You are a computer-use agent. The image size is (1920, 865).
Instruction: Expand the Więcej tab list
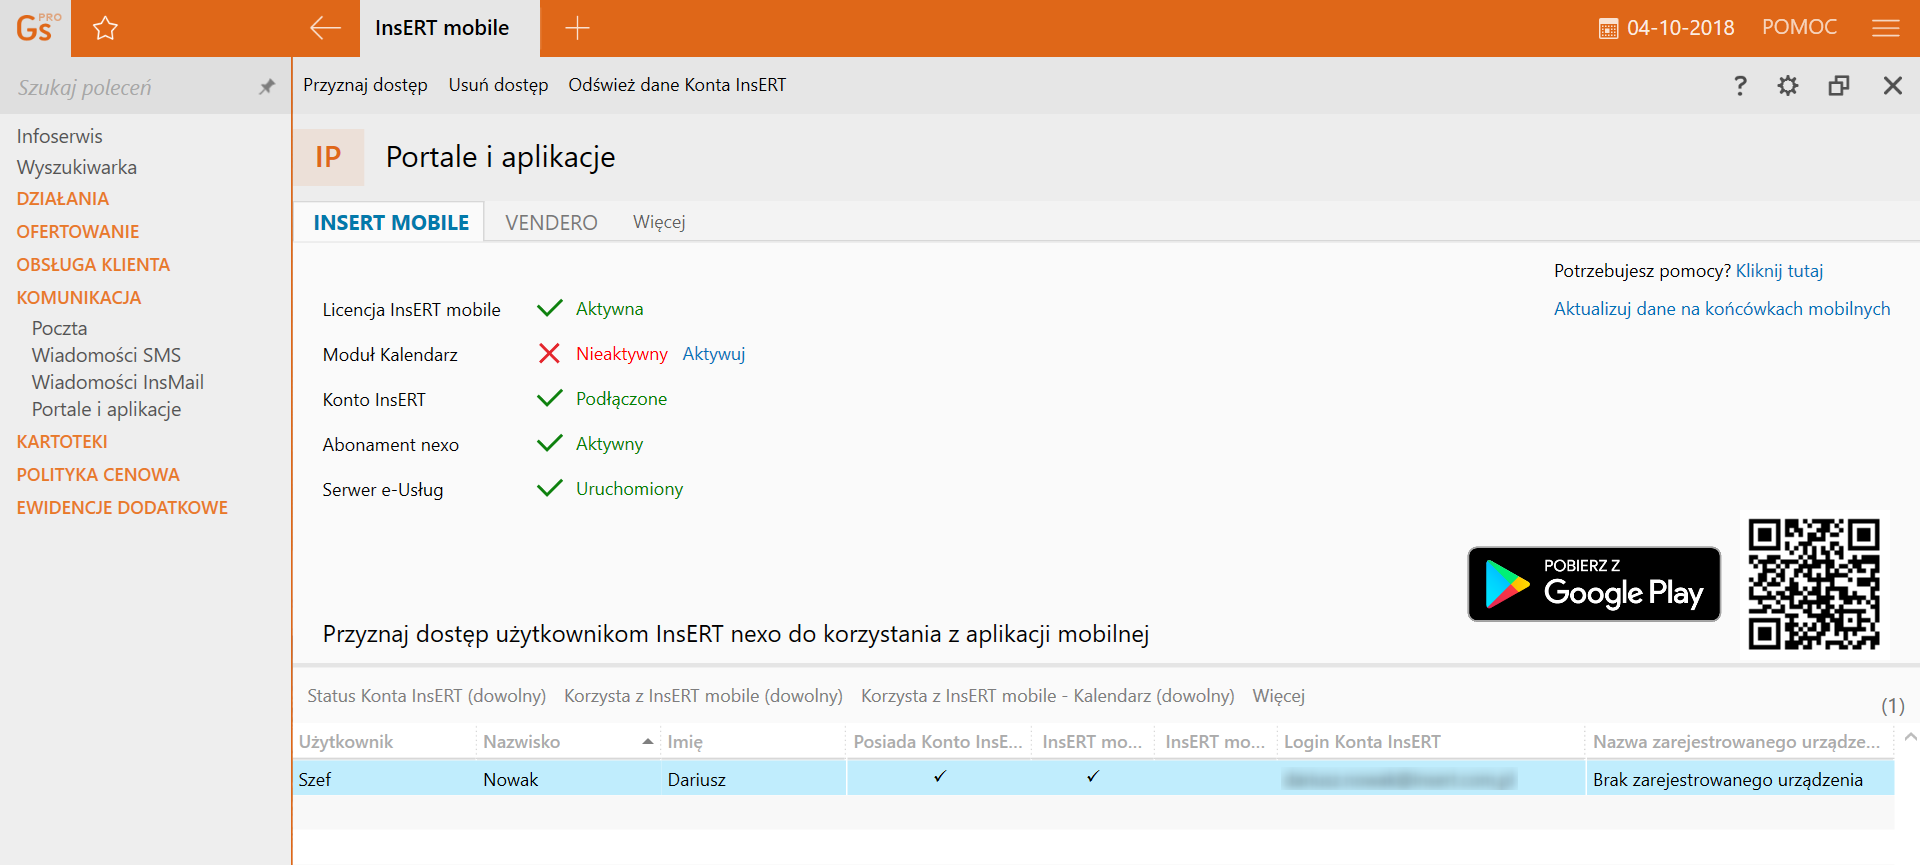pyautogui.click(x=659, y=222)
